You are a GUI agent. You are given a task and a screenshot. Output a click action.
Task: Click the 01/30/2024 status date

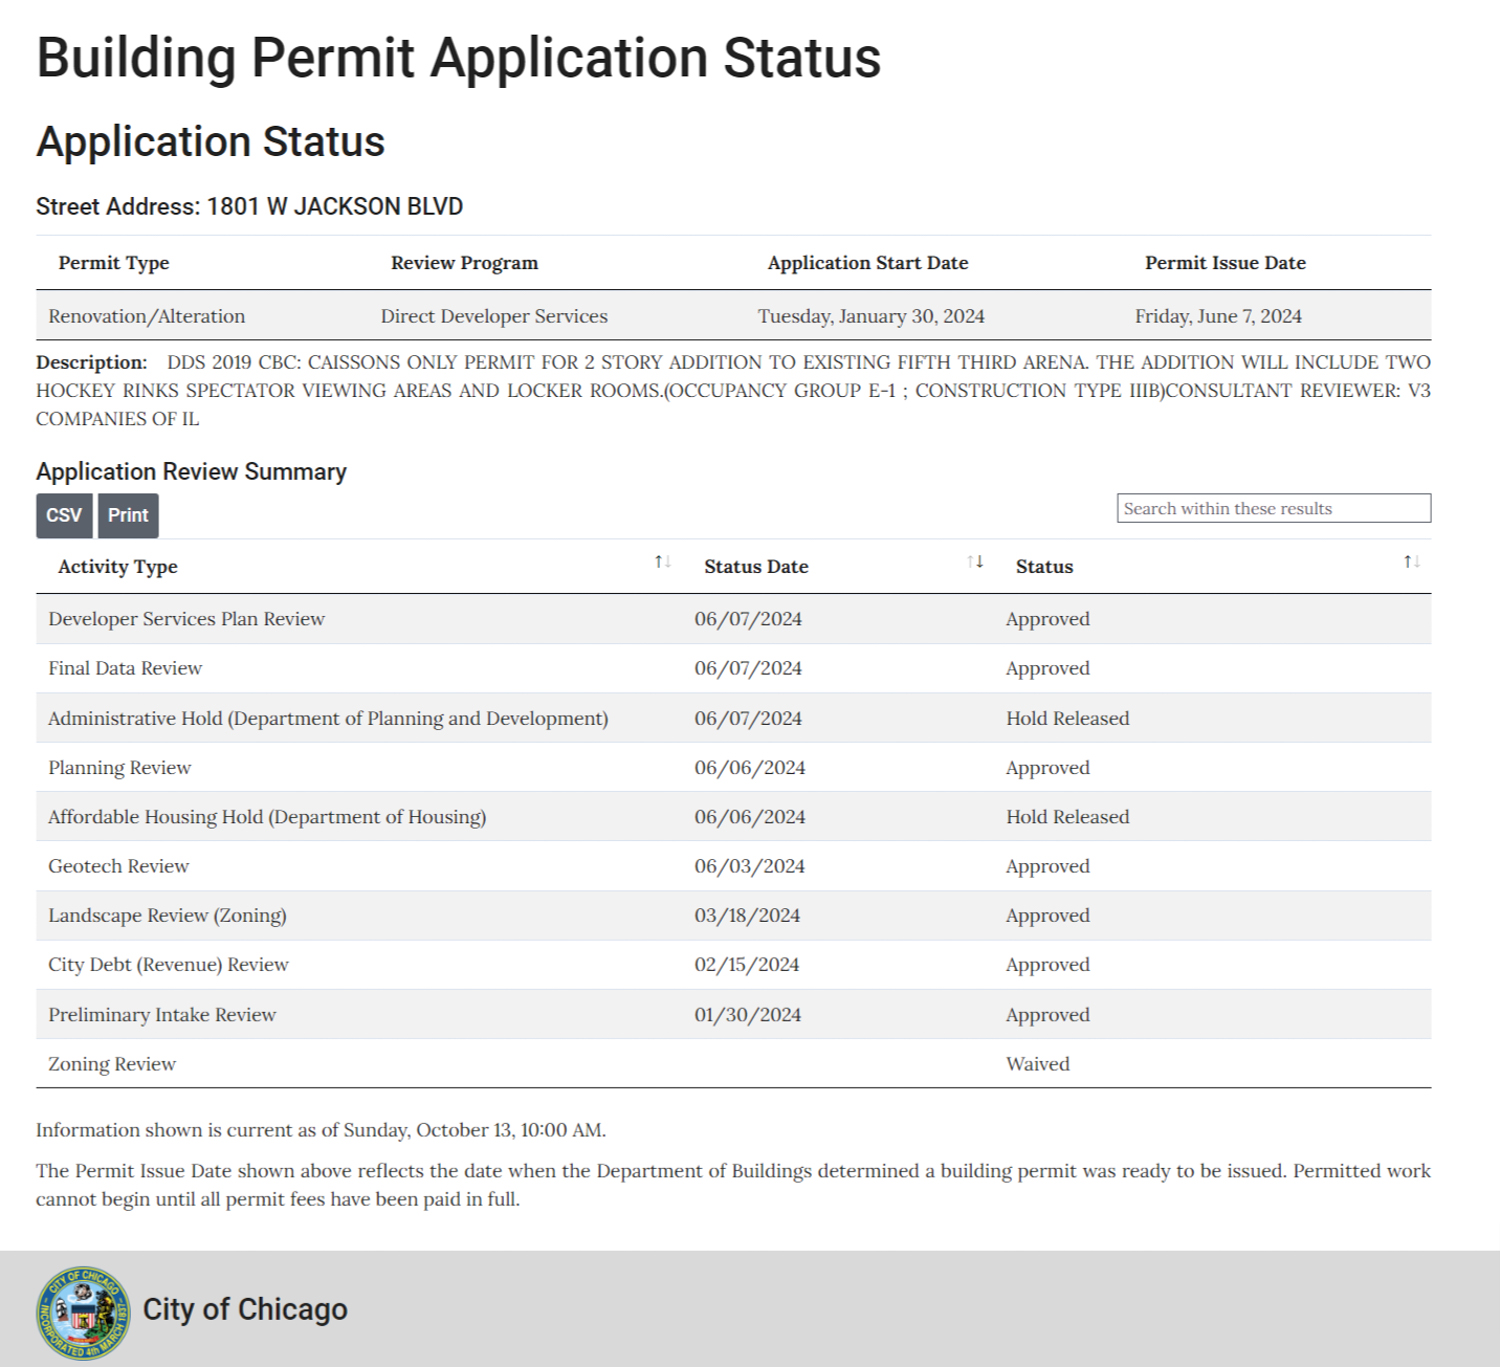click(748, 1015)
